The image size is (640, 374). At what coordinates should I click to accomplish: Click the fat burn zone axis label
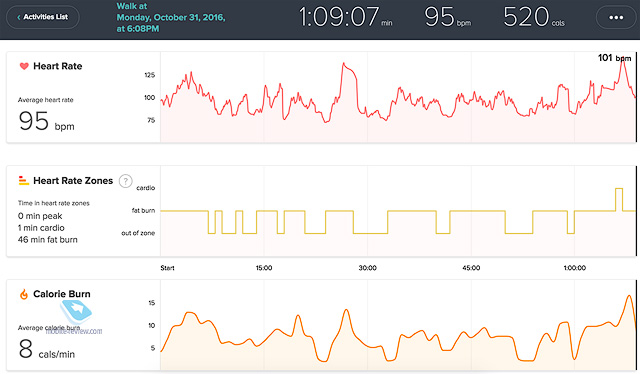[143, 210]
